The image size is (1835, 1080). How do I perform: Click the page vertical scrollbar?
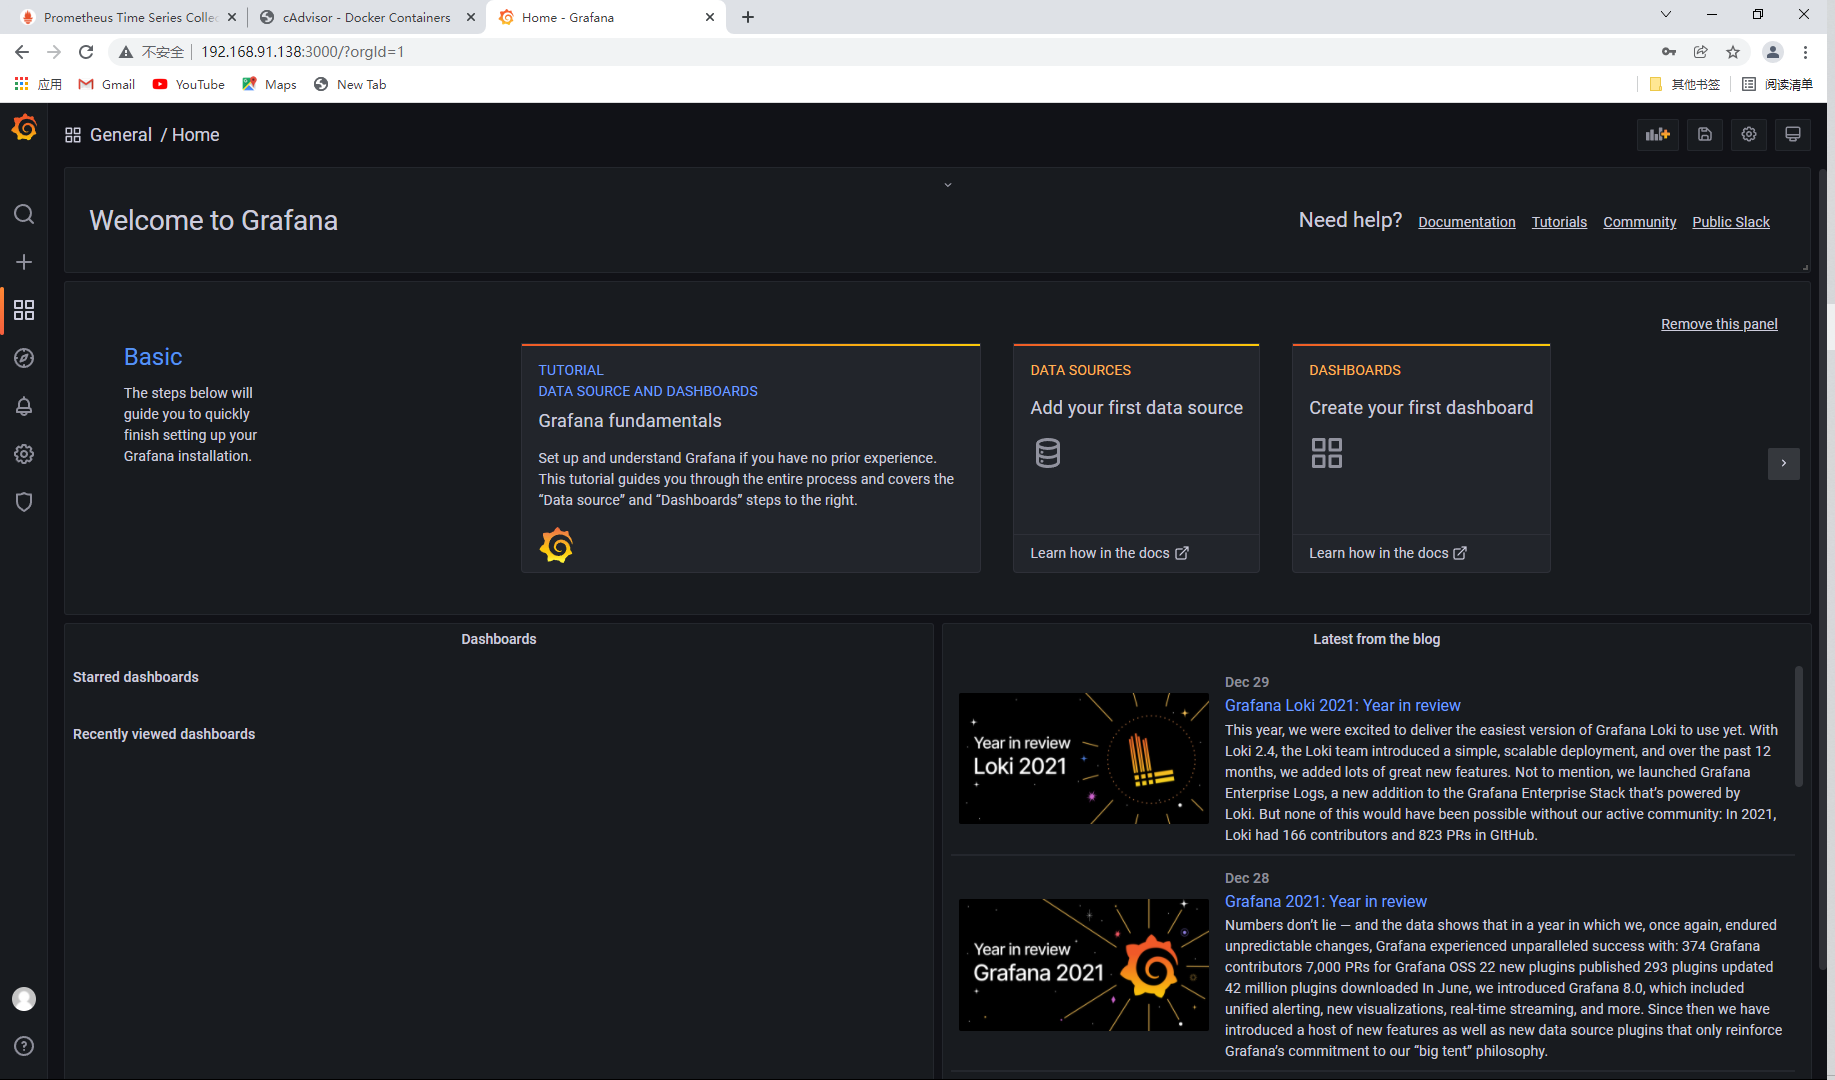(1823, 568)
